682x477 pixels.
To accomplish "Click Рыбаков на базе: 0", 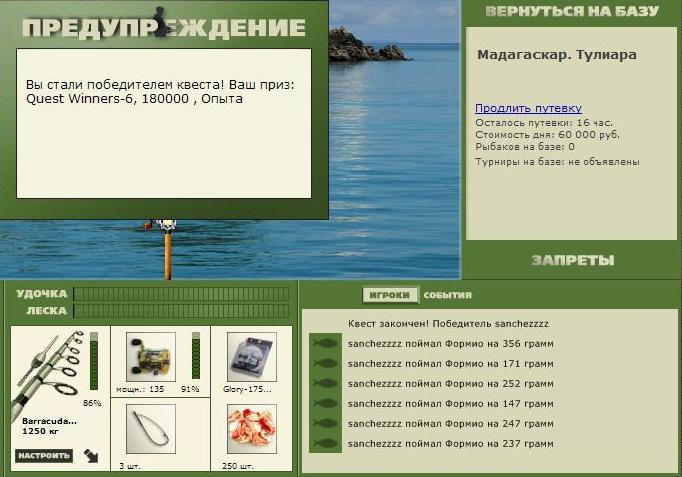I will click(525, 147).
